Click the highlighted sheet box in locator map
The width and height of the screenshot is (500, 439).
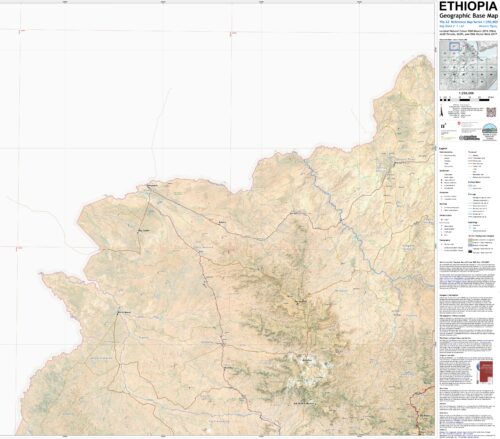click(x=454, y=46)
